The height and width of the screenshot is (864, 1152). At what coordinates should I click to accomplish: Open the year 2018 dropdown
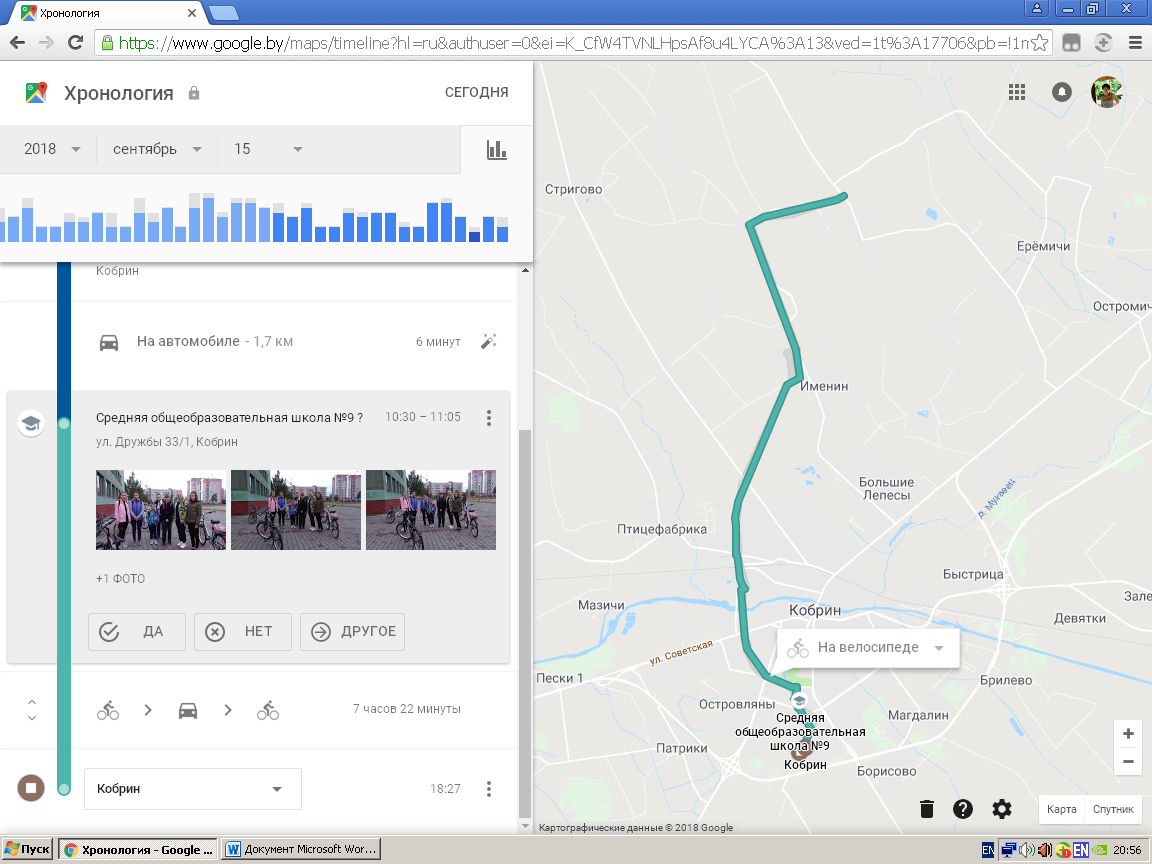pos(51,149)
